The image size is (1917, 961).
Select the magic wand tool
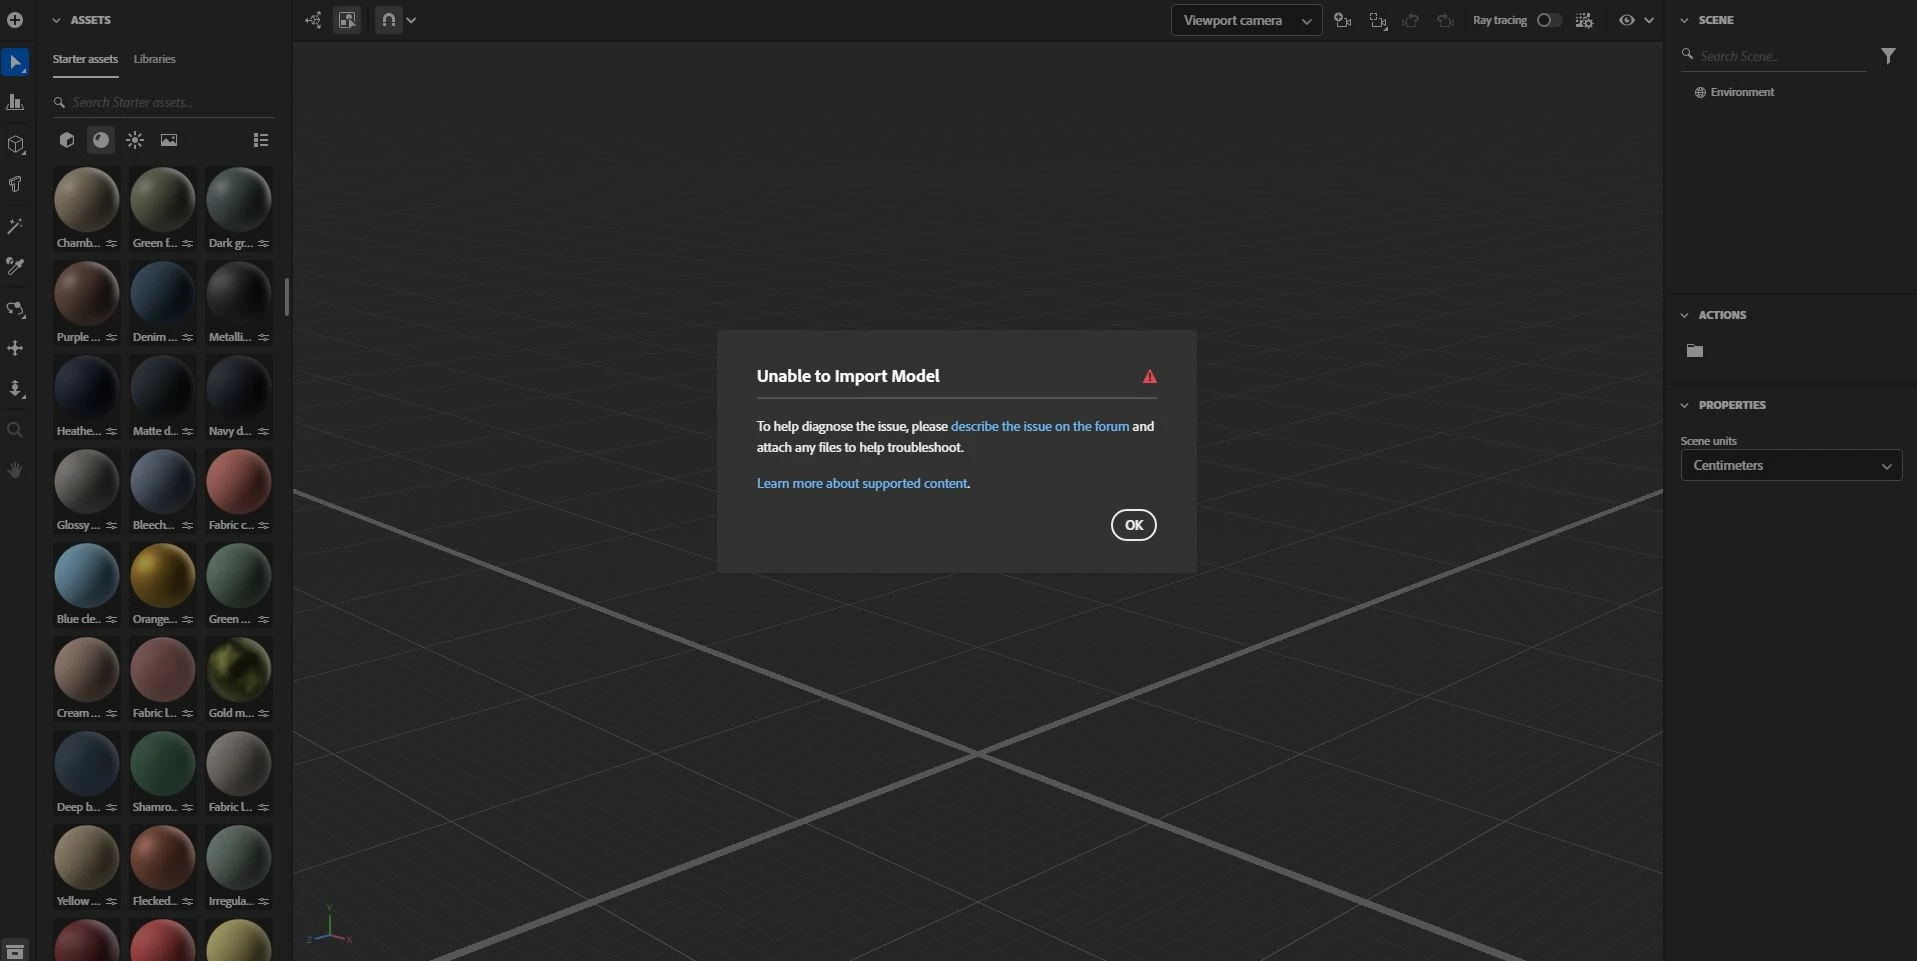point(15,227)
